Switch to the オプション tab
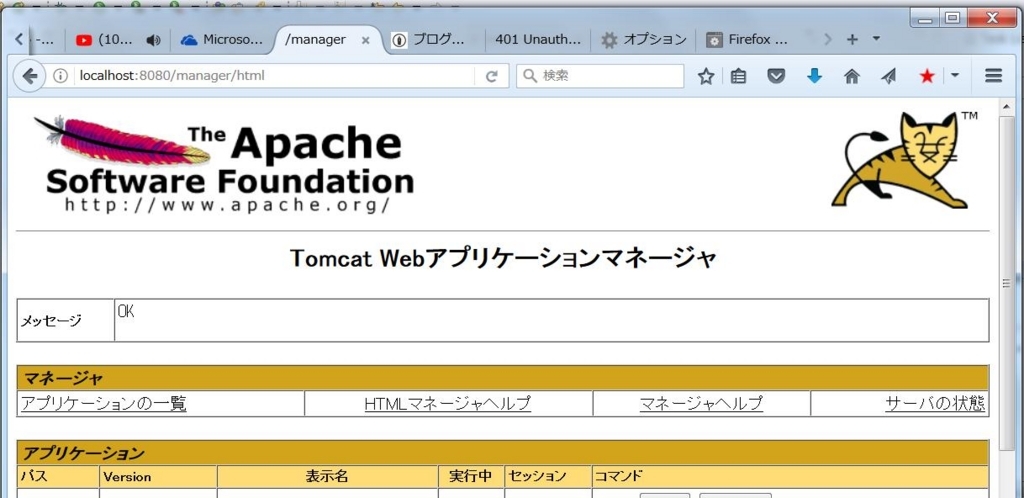 [643, 40]
